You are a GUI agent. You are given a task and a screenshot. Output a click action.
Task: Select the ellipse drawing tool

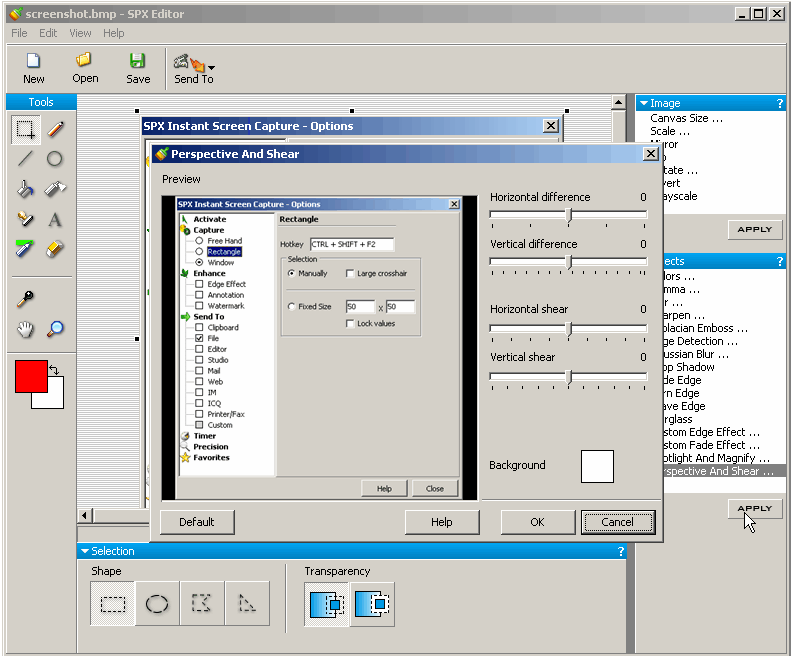pyautogui.click(x=55, y=159)
